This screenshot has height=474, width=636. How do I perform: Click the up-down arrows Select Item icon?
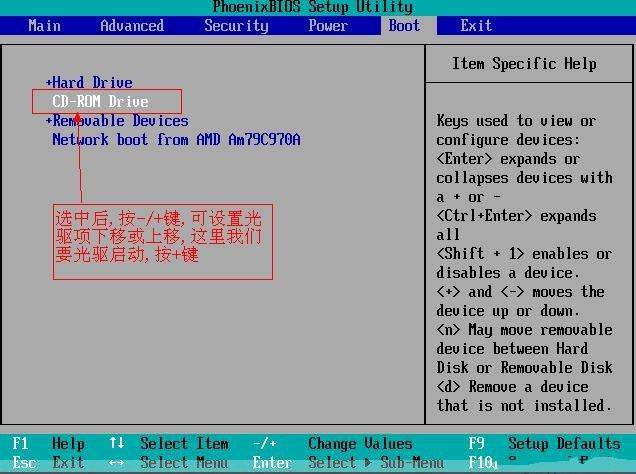coord(117,444)
